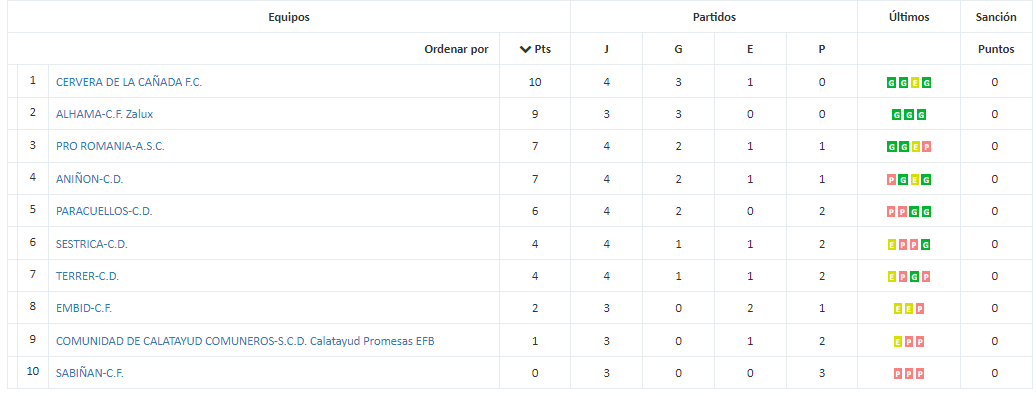
Task: Open ALHAMA-C.F. Zalux team link
Action: (x=104, y=114)
